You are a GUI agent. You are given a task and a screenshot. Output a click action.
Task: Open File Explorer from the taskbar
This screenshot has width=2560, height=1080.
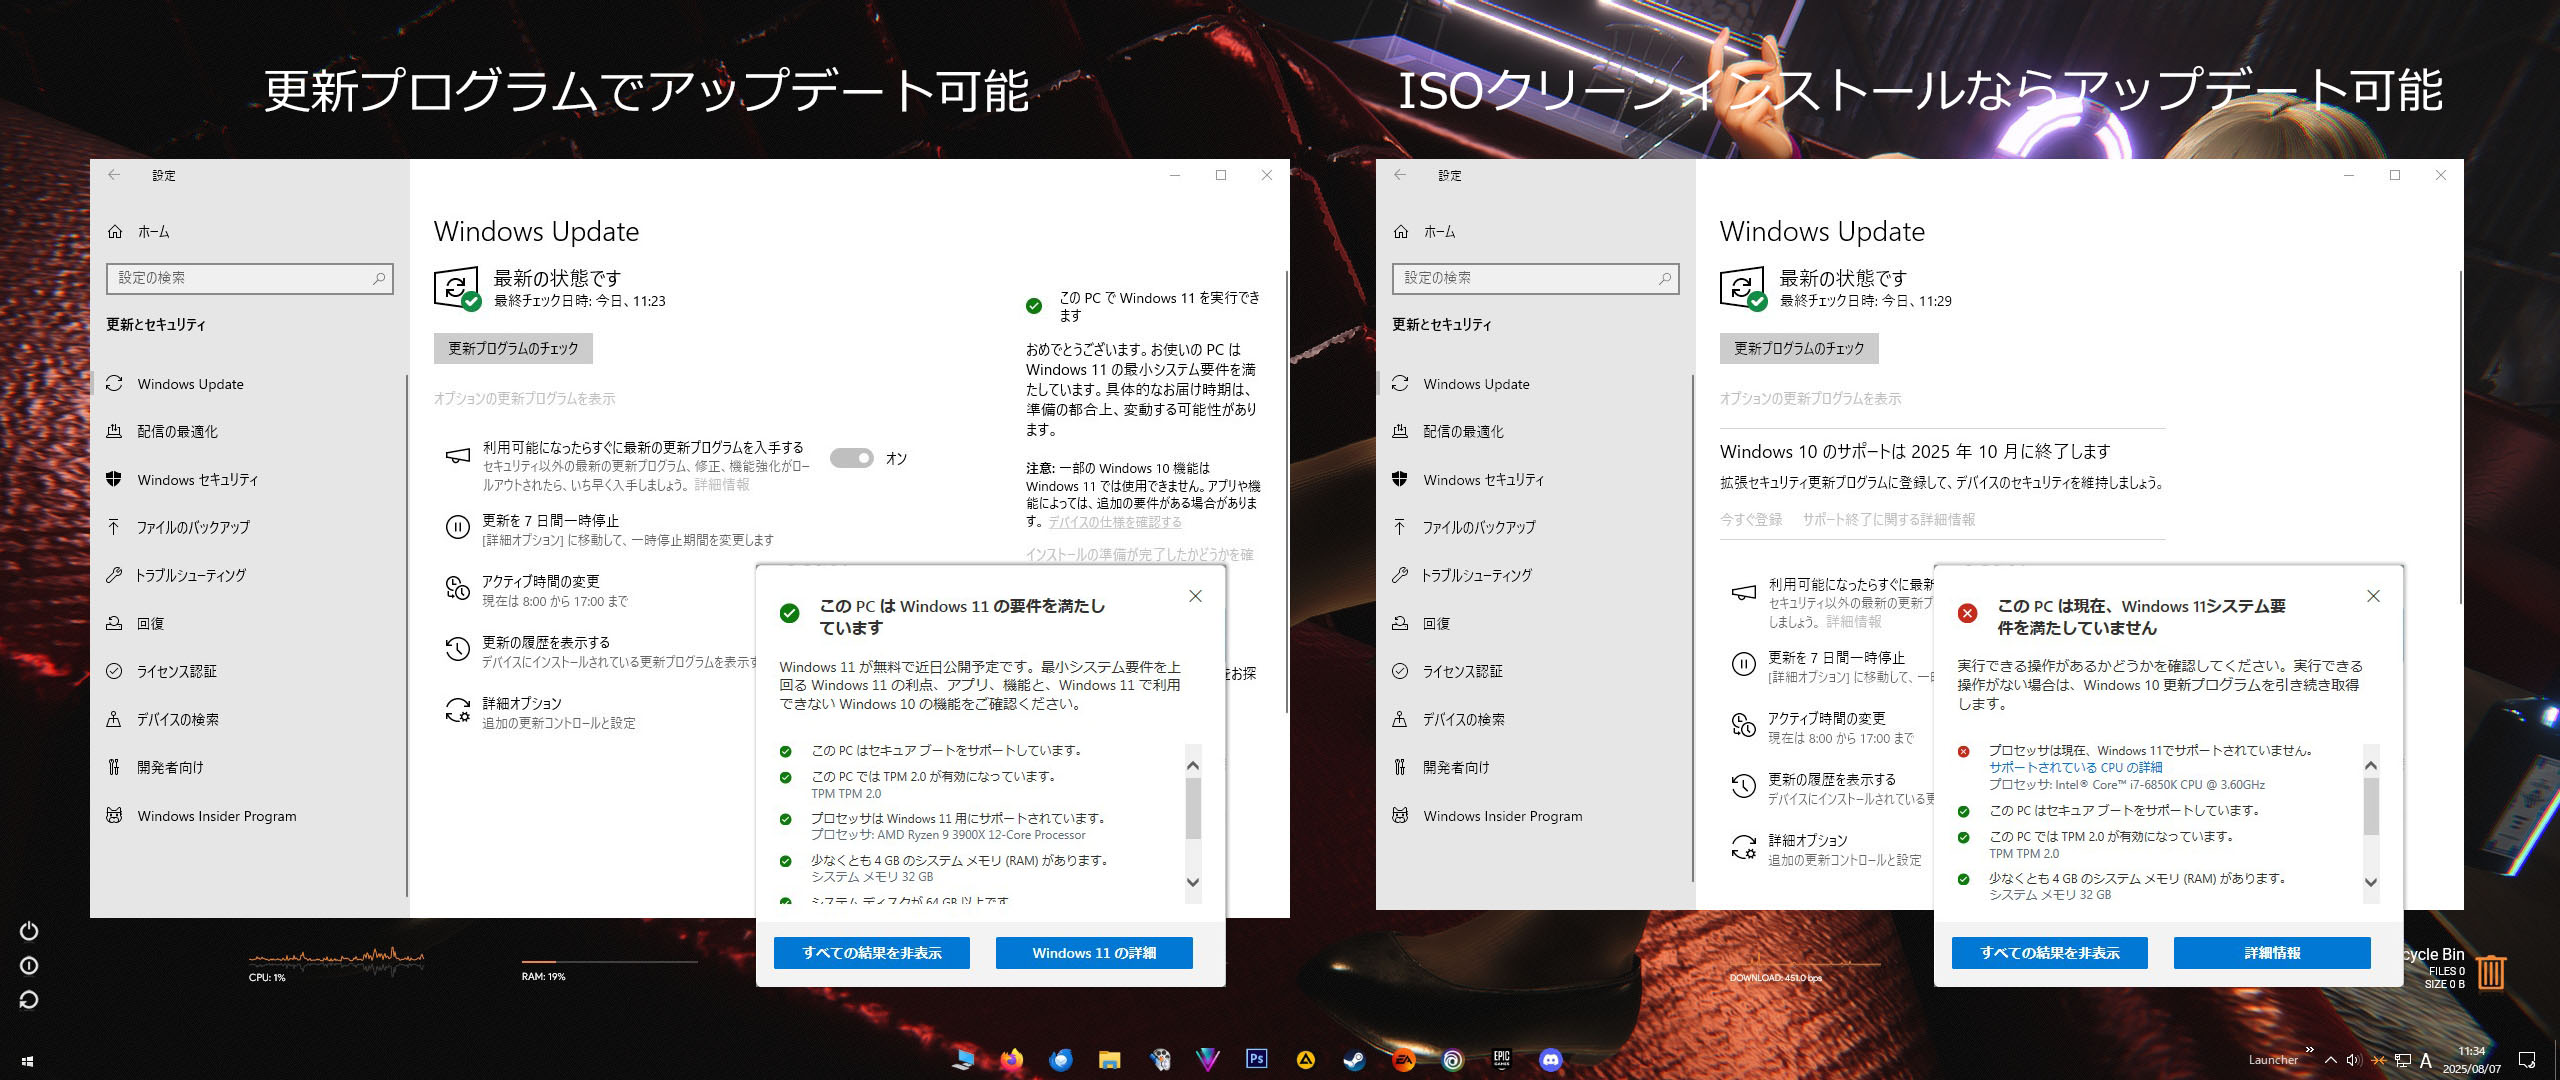point(1110,1060)
